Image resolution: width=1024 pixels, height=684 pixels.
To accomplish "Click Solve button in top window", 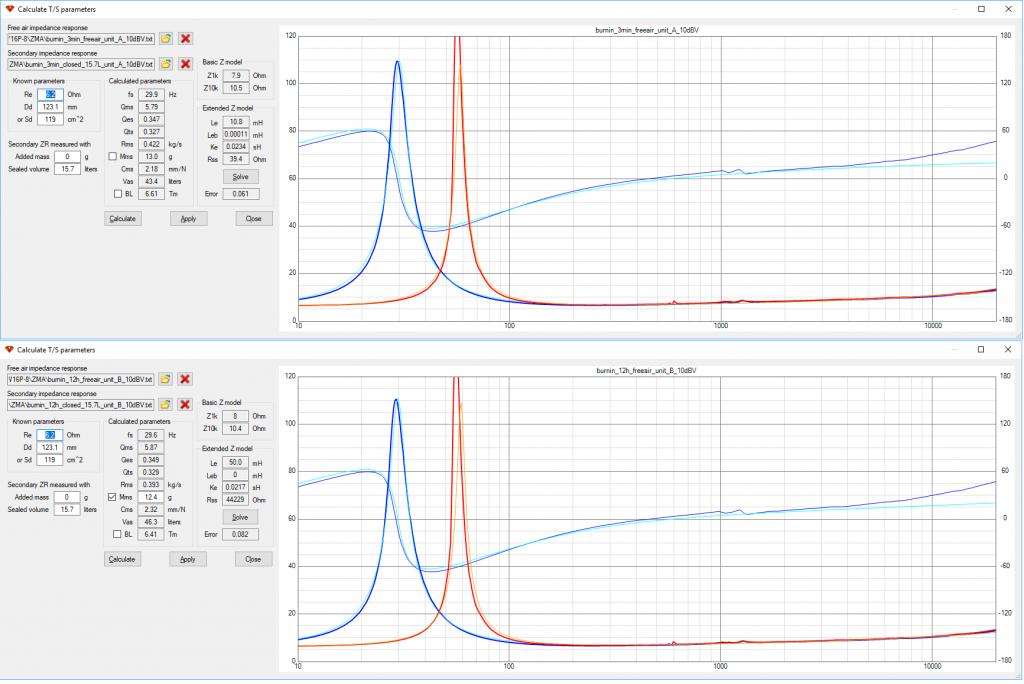I will 240,176.
